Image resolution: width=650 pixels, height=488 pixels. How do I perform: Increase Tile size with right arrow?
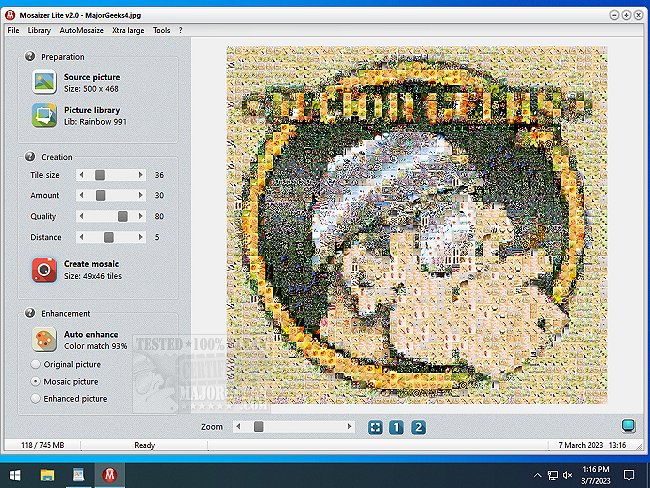(141, 175)
